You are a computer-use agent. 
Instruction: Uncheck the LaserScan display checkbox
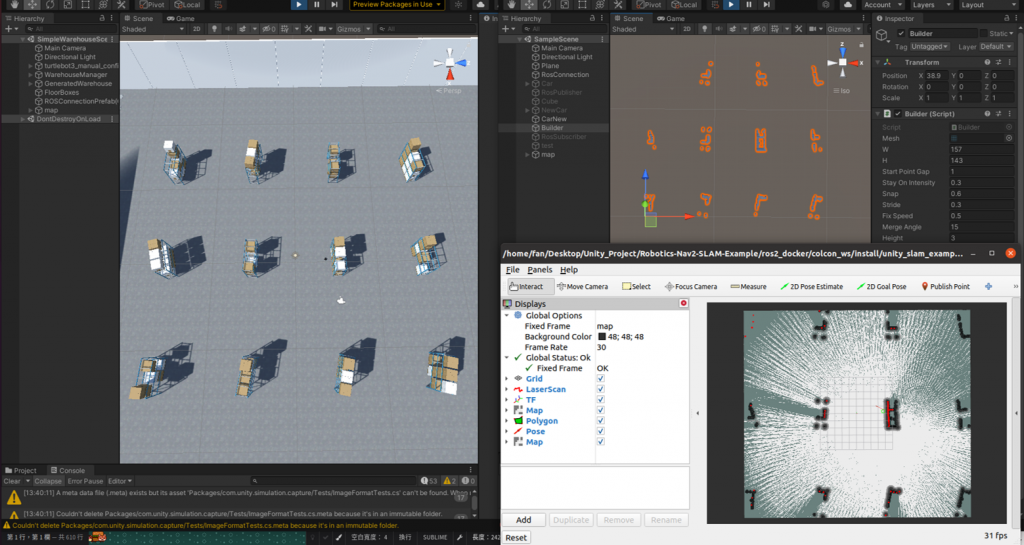[x=600, y=389]
